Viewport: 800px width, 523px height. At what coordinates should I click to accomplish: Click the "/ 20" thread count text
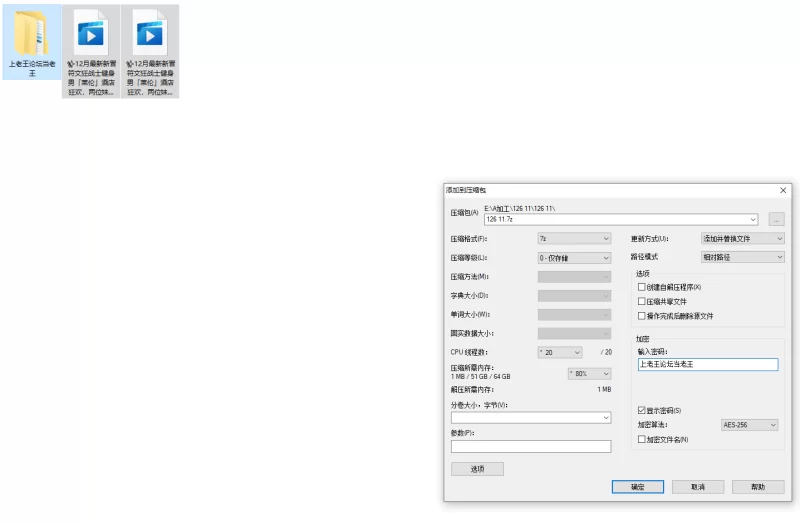(x=606, y=353)
